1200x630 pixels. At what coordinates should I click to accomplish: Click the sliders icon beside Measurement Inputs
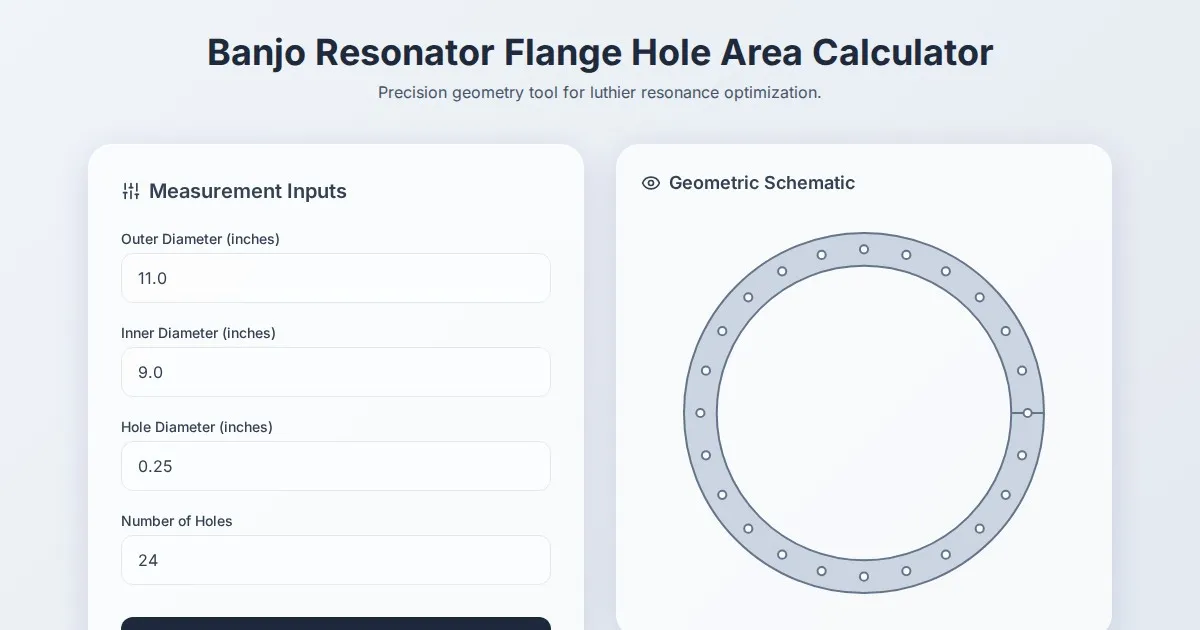[131, 191]
